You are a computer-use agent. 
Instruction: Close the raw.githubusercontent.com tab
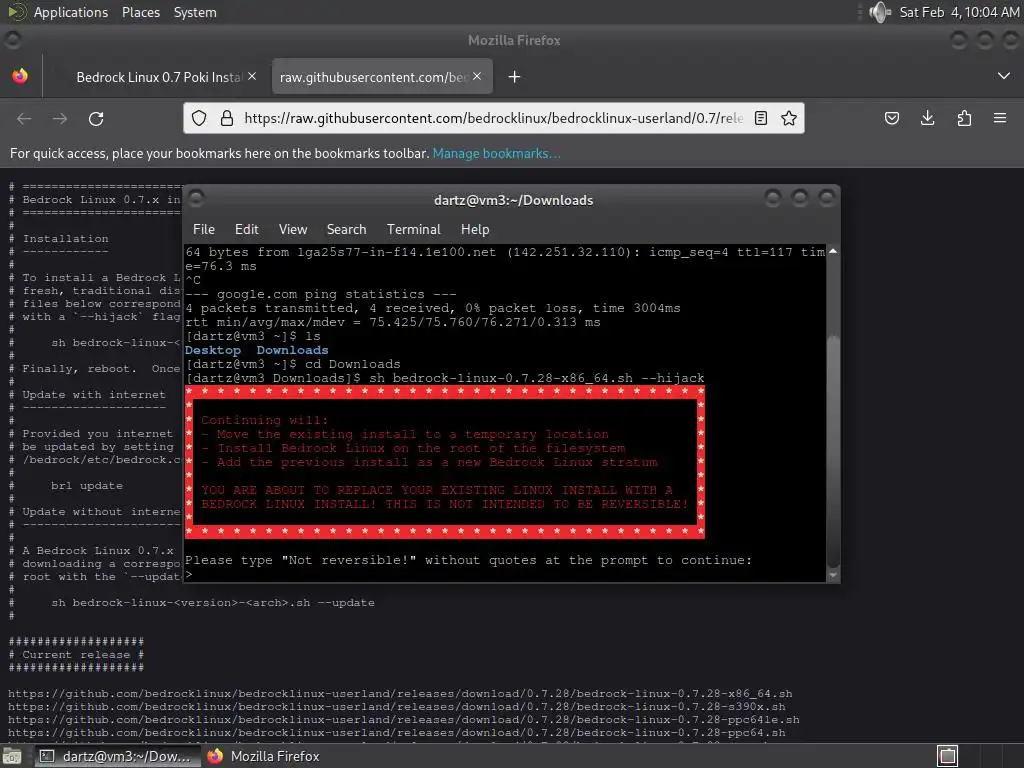point(477,76)
